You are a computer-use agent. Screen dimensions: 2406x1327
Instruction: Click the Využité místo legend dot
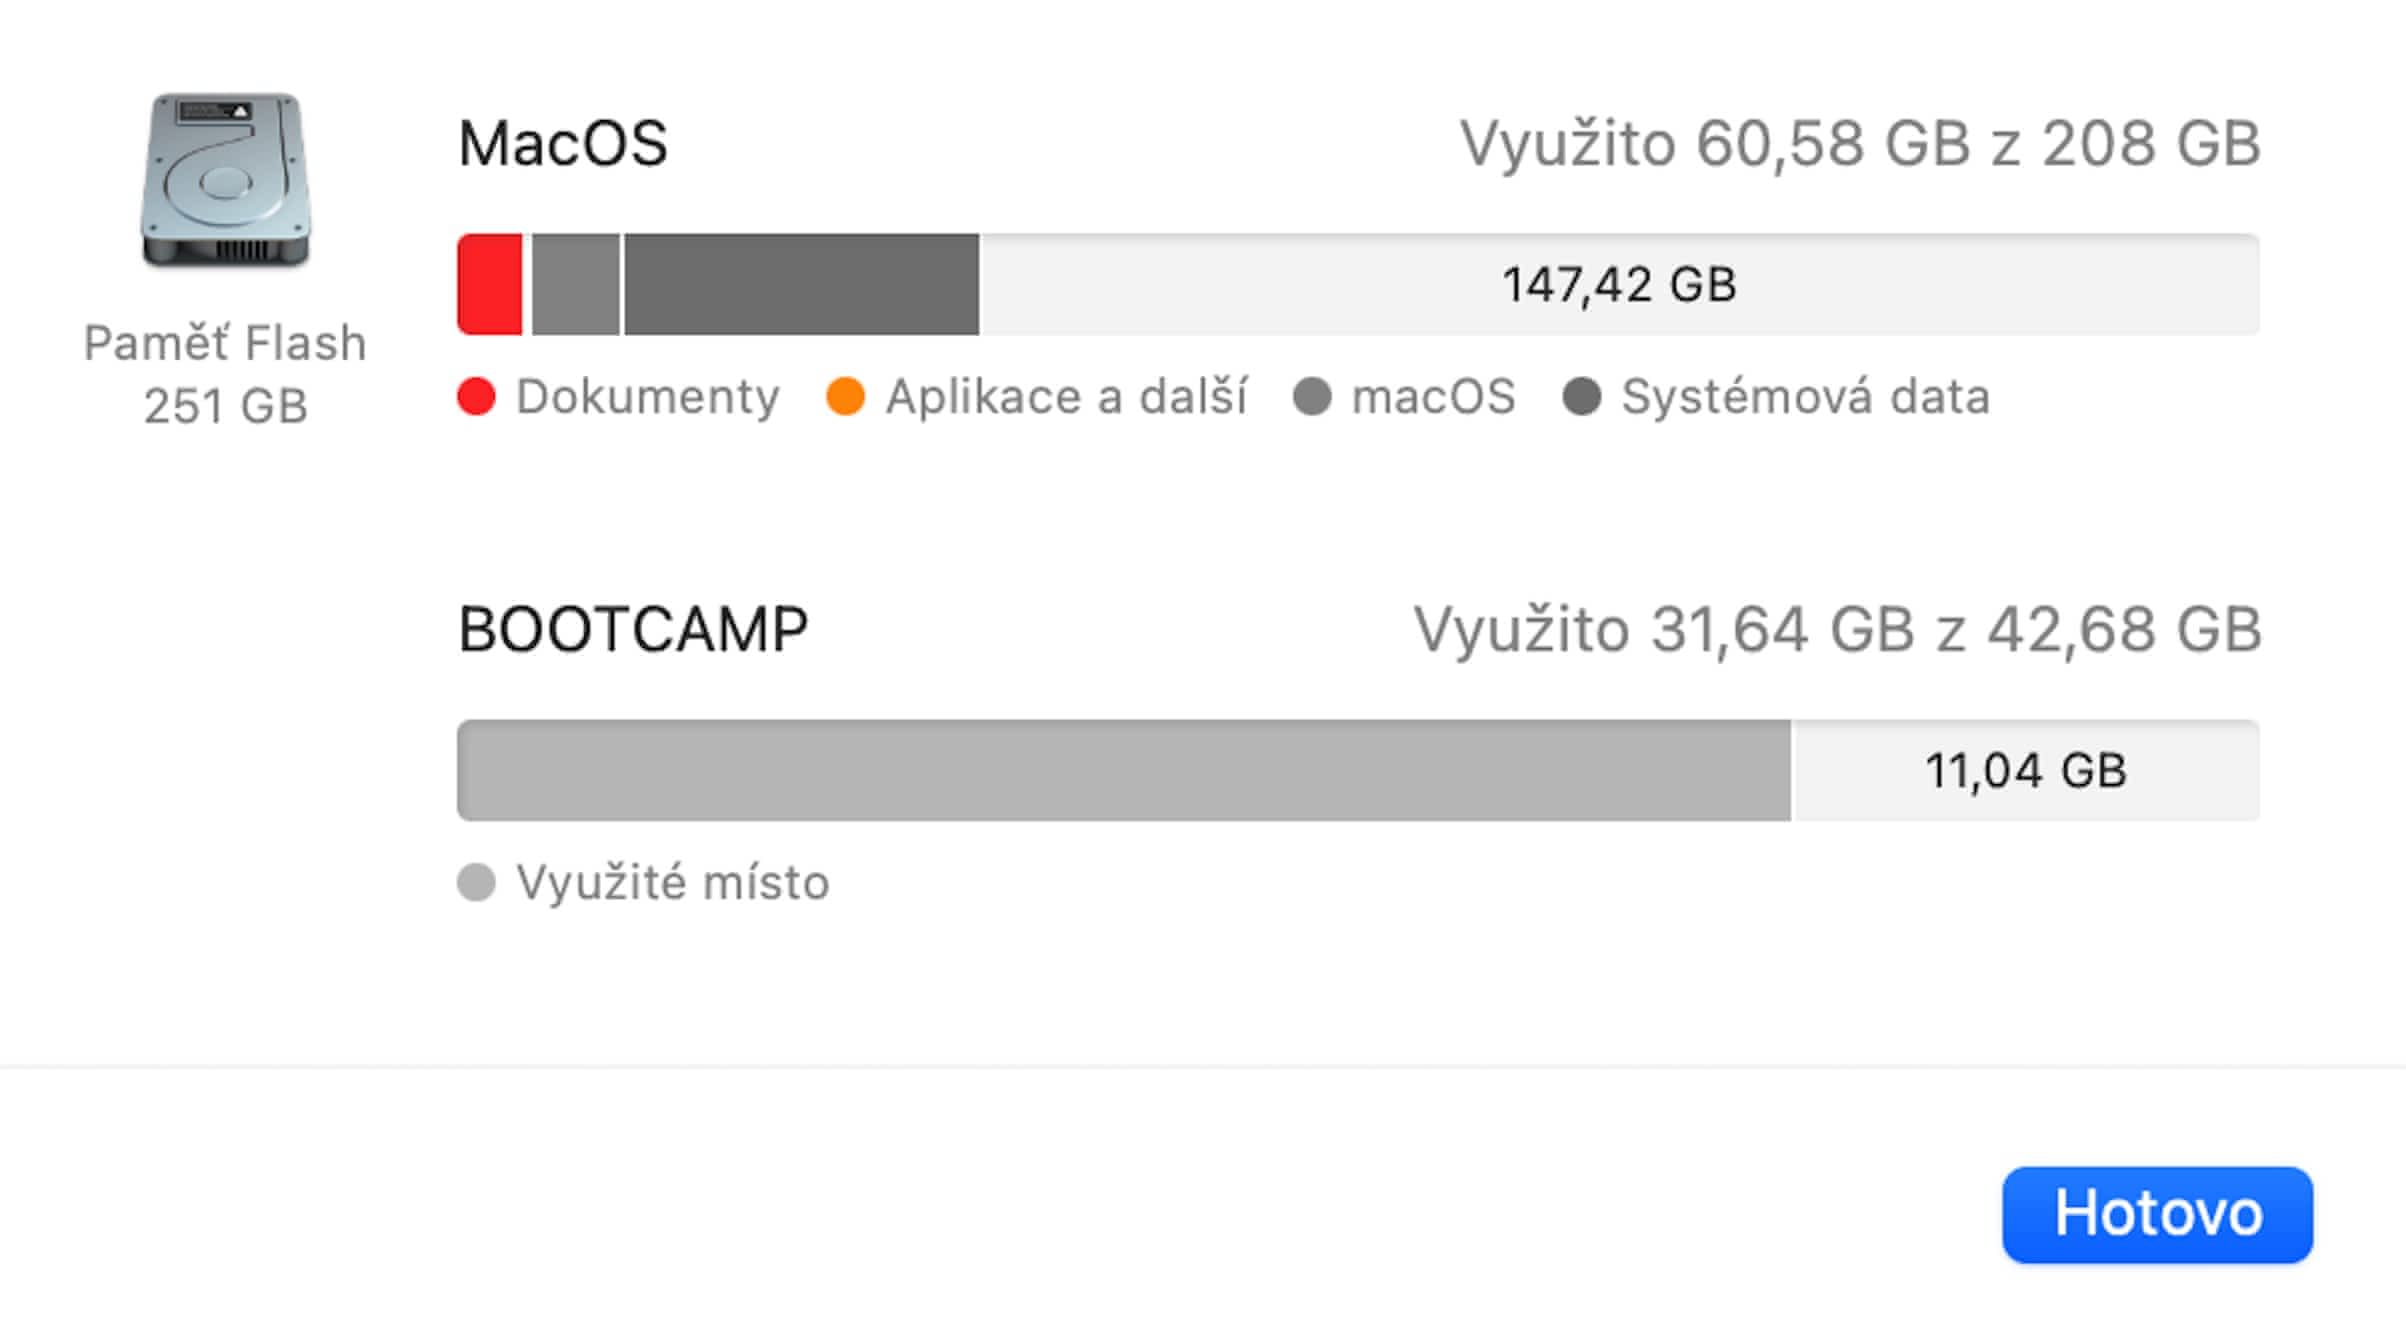pyautogui.click(x=476, y=882)
